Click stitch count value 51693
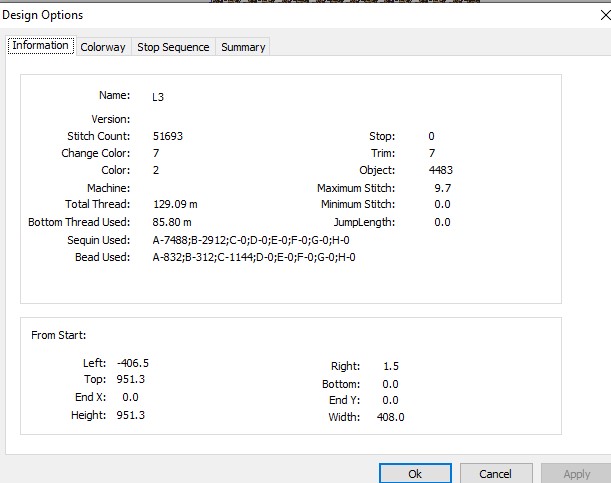 coord(168,136)
